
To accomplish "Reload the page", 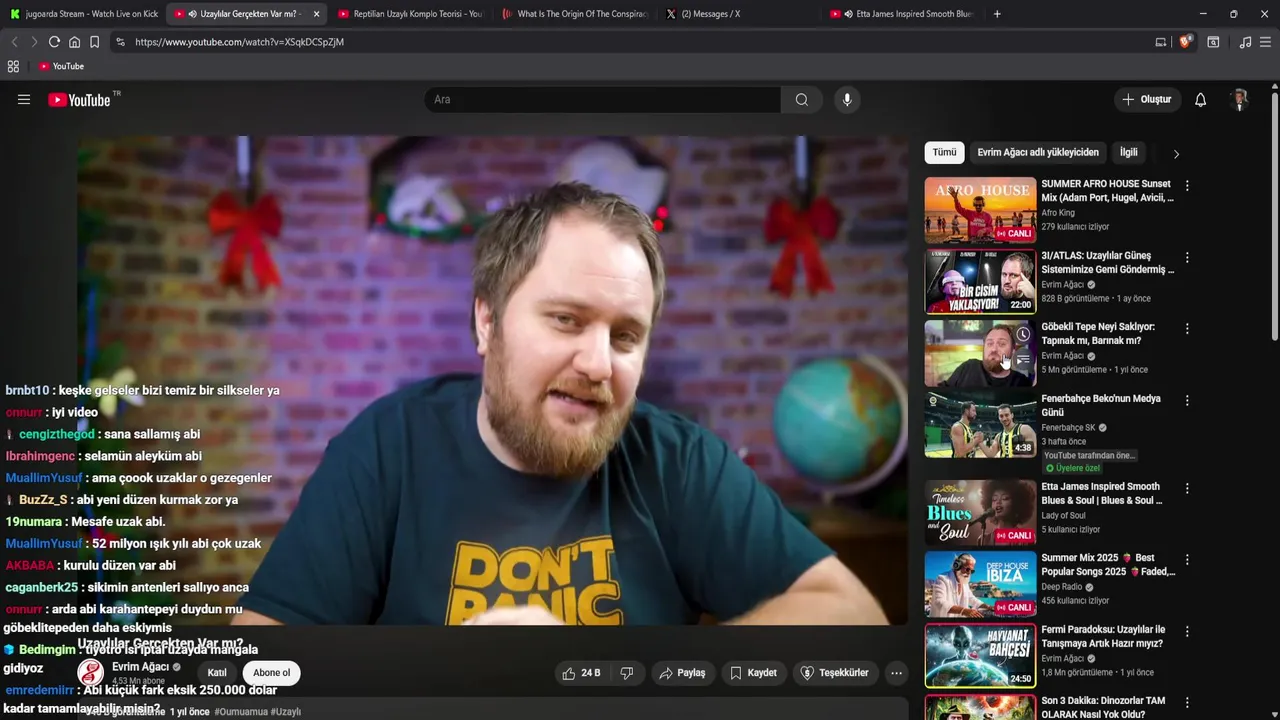I will coord(54,42).
